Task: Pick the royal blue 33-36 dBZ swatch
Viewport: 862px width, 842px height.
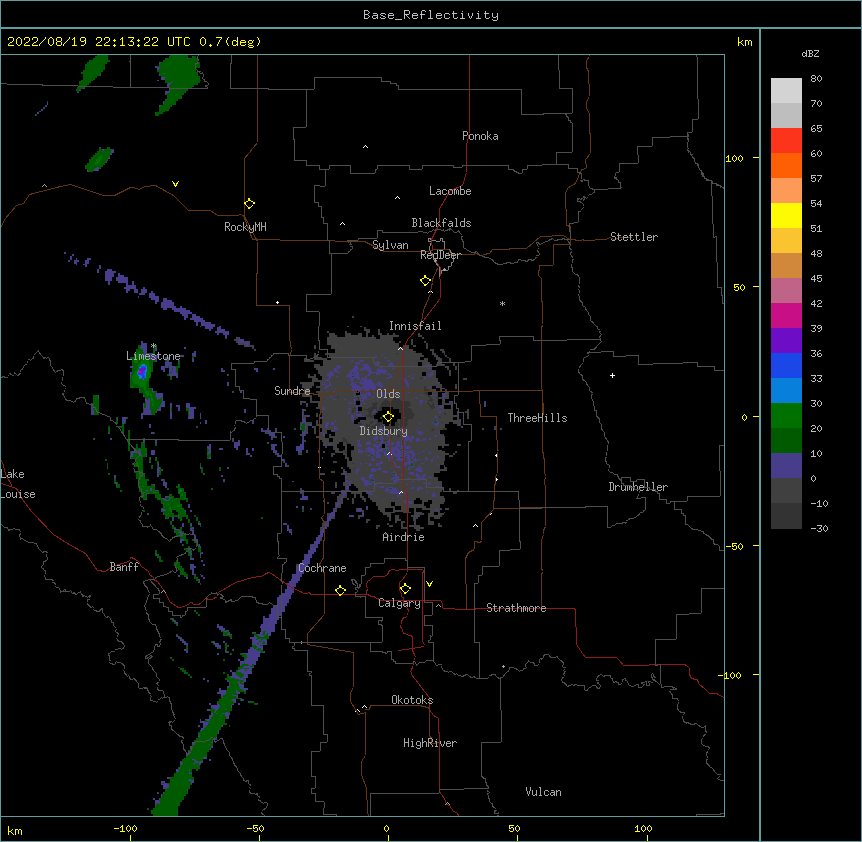Action: coord(786,365)
